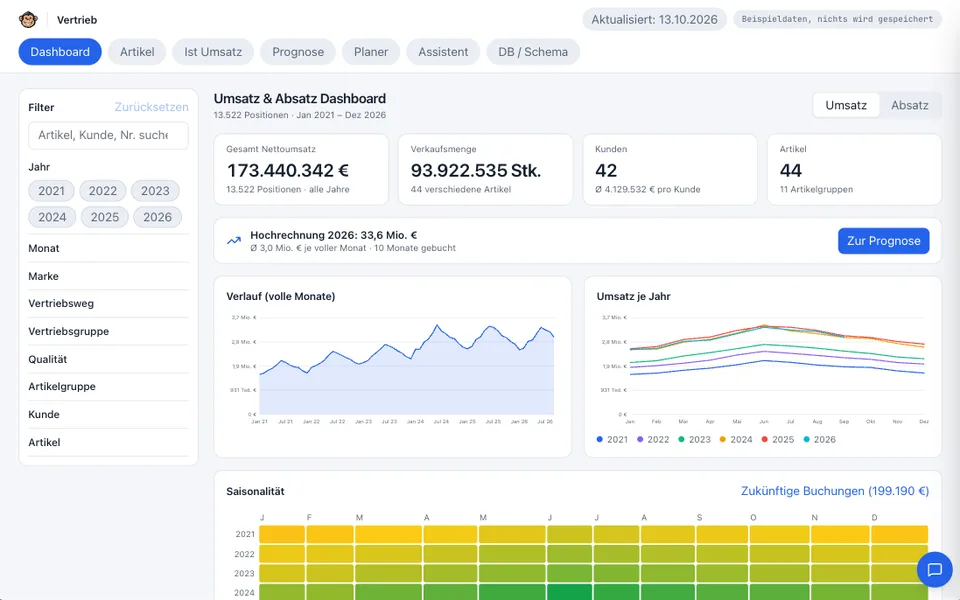Click the Beispieldaten notice badge
This screenshot has width=960, height=600.
coord(837,19)
